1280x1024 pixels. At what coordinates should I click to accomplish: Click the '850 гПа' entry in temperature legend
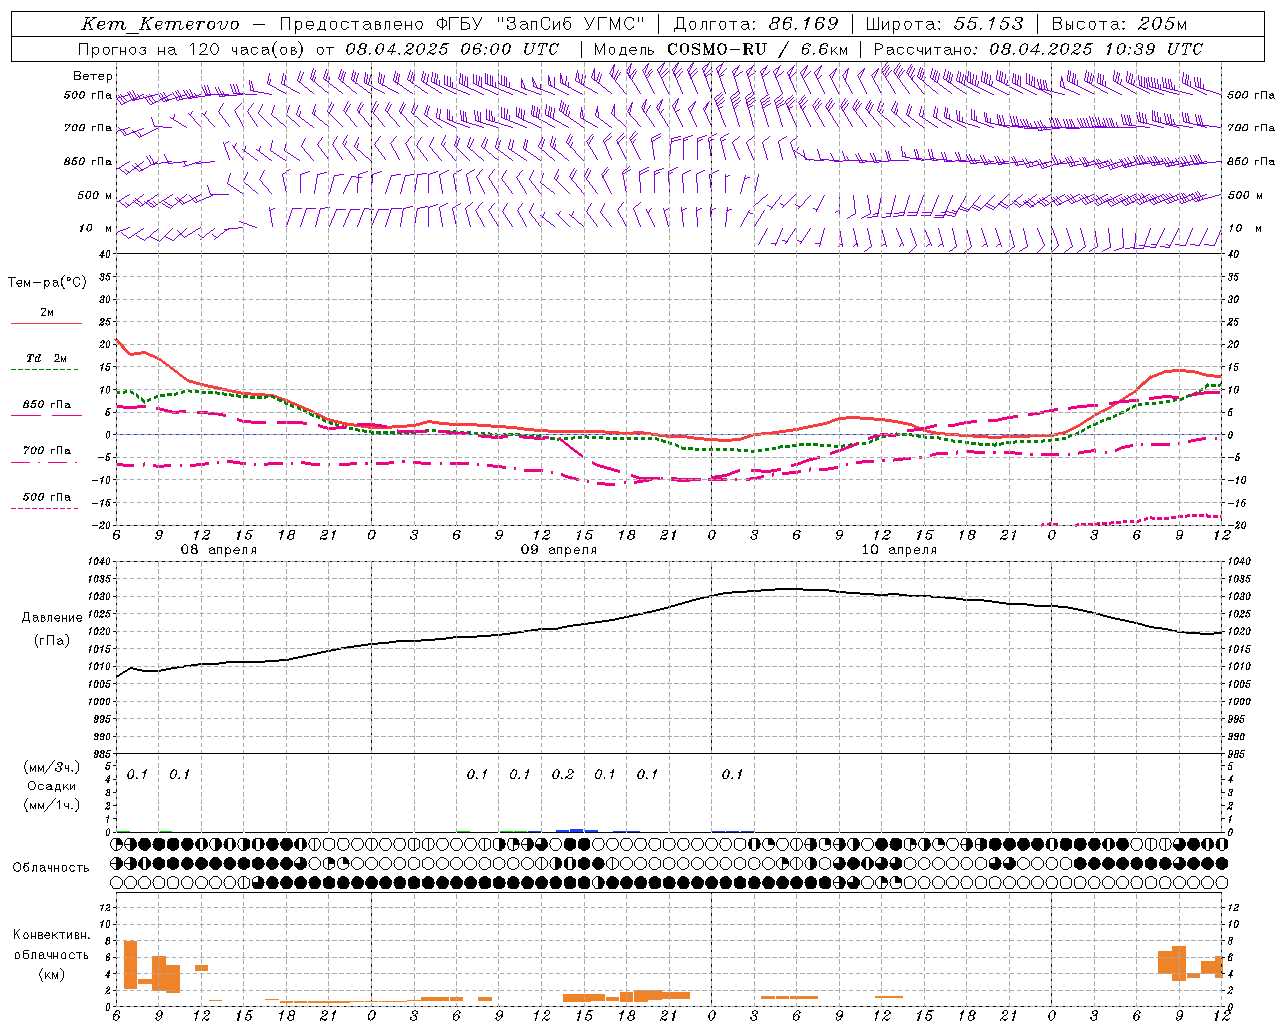click(x=47, y=405)
